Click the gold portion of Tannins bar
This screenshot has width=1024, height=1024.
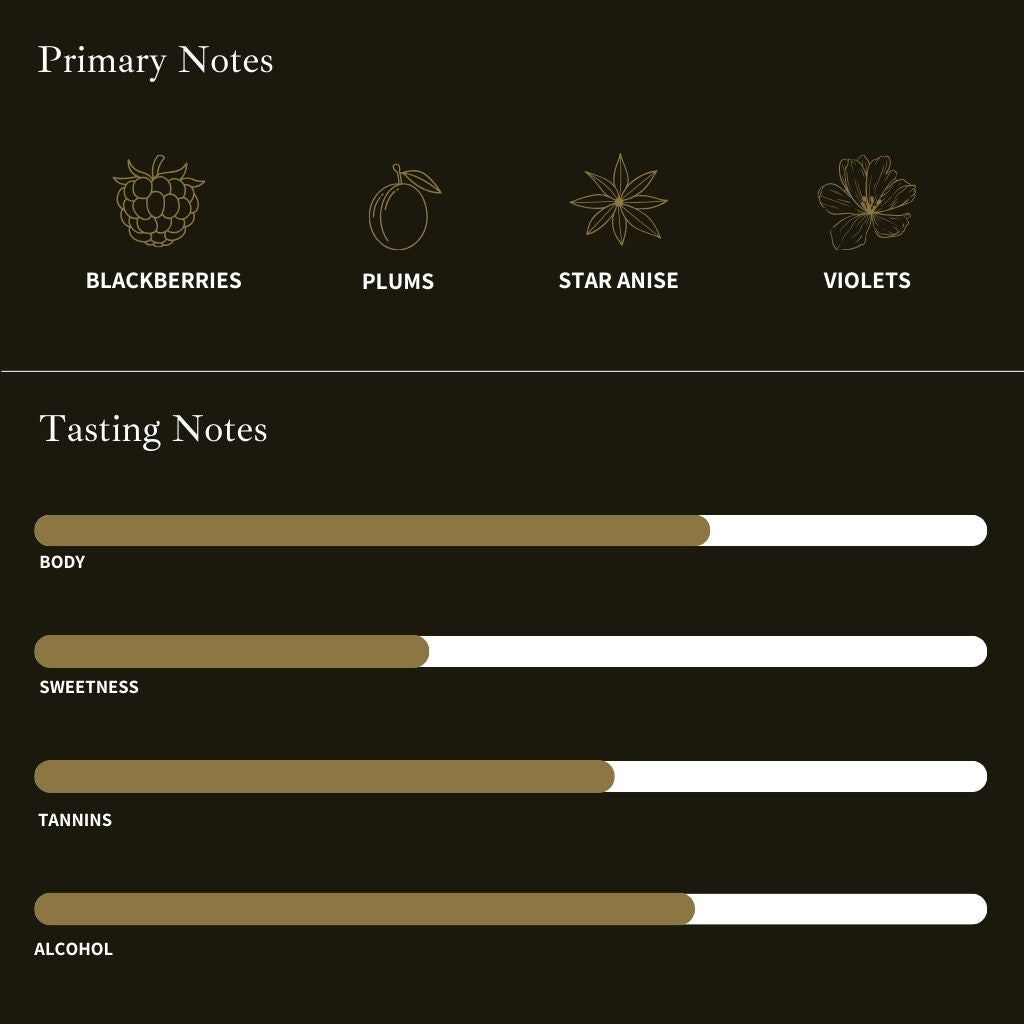[x=325, y=776]
